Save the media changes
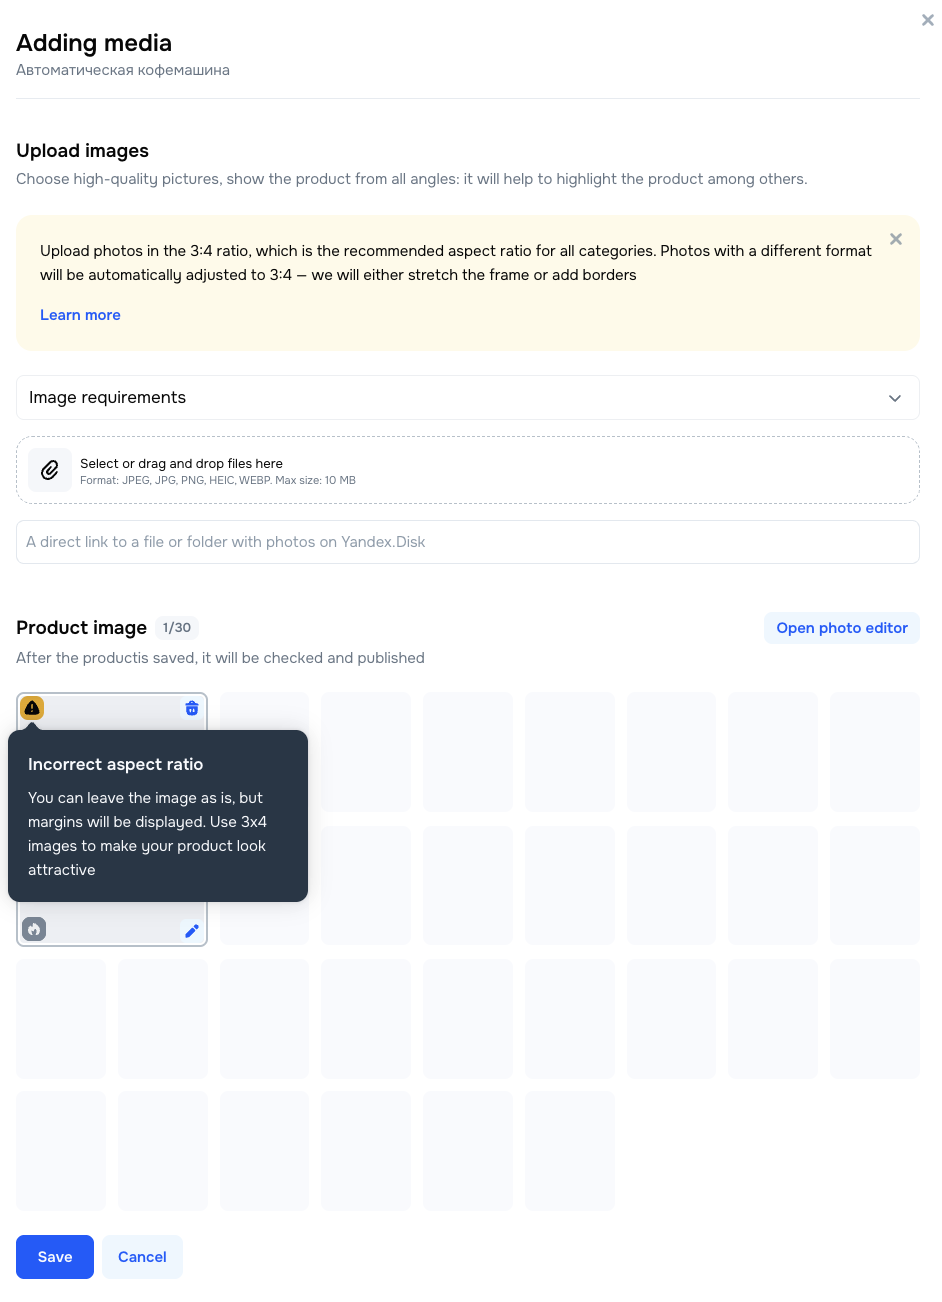 tap(55, 1257)
